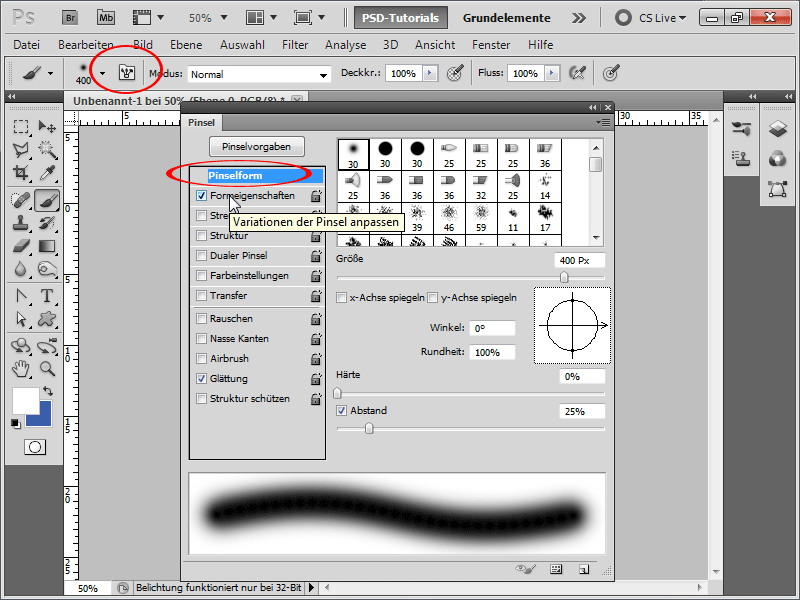Enable the Struktur schützen checkbox
The image size is (800, 600).
pyautogui.click(x=202, y=398)
